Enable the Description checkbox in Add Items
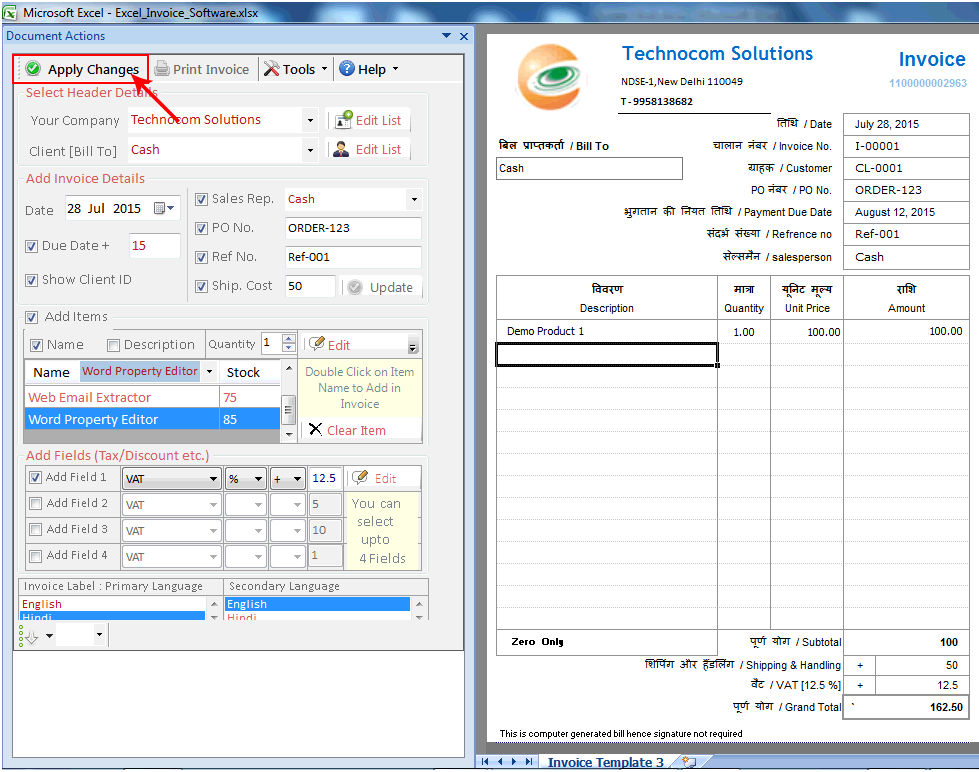 [x=112, y=344]
